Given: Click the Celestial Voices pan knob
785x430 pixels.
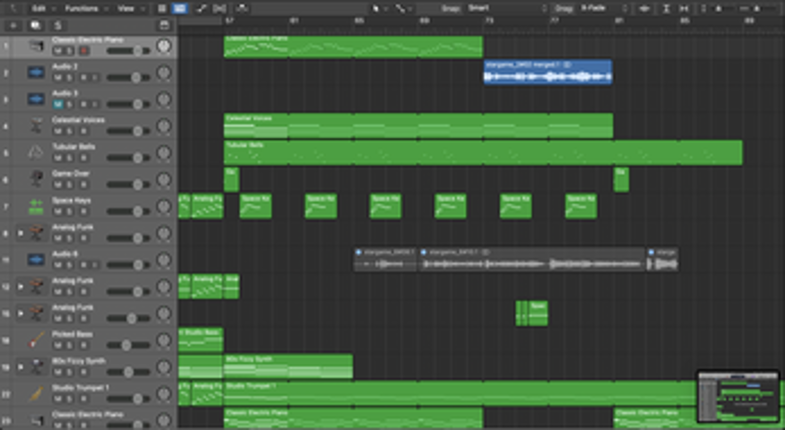Looking at the screenshot, I should pyautogui.click(x=164, y=126).
